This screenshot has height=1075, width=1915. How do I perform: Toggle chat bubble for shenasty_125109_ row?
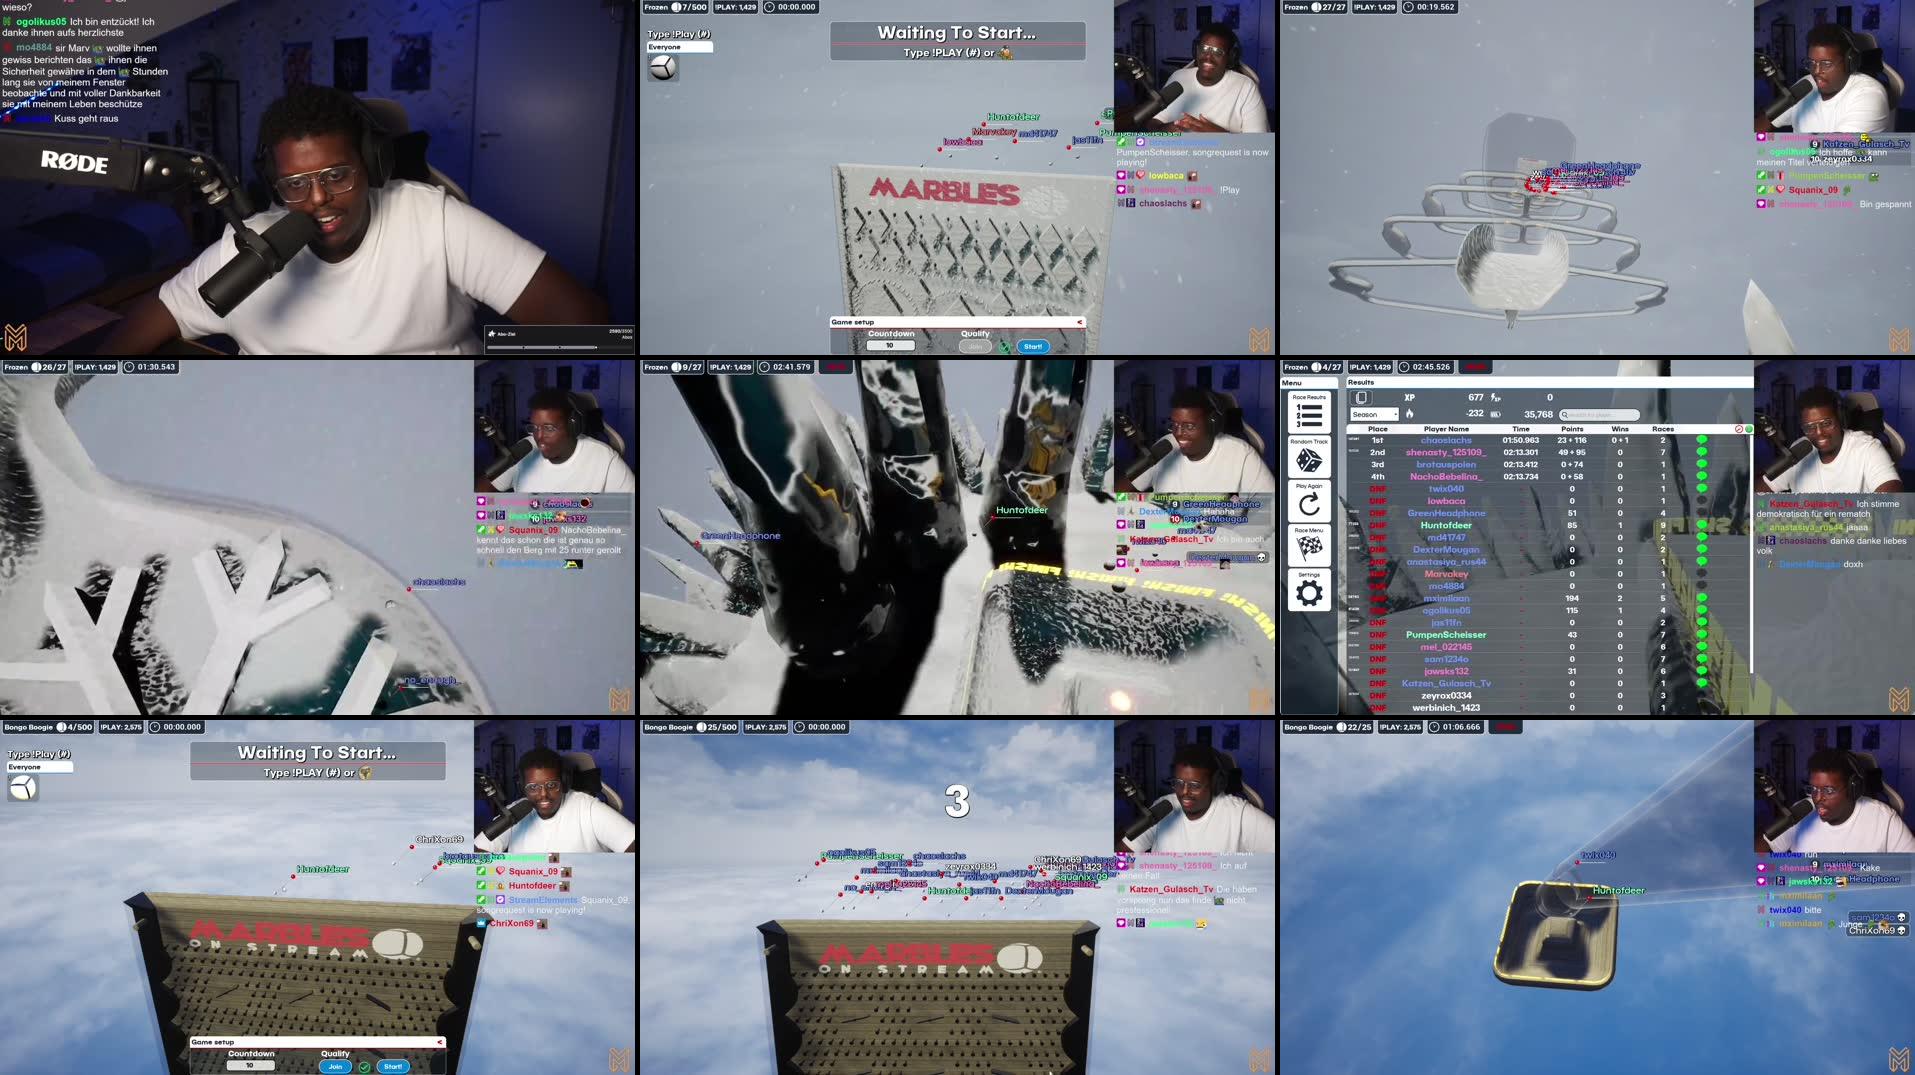click(1701, 452)
